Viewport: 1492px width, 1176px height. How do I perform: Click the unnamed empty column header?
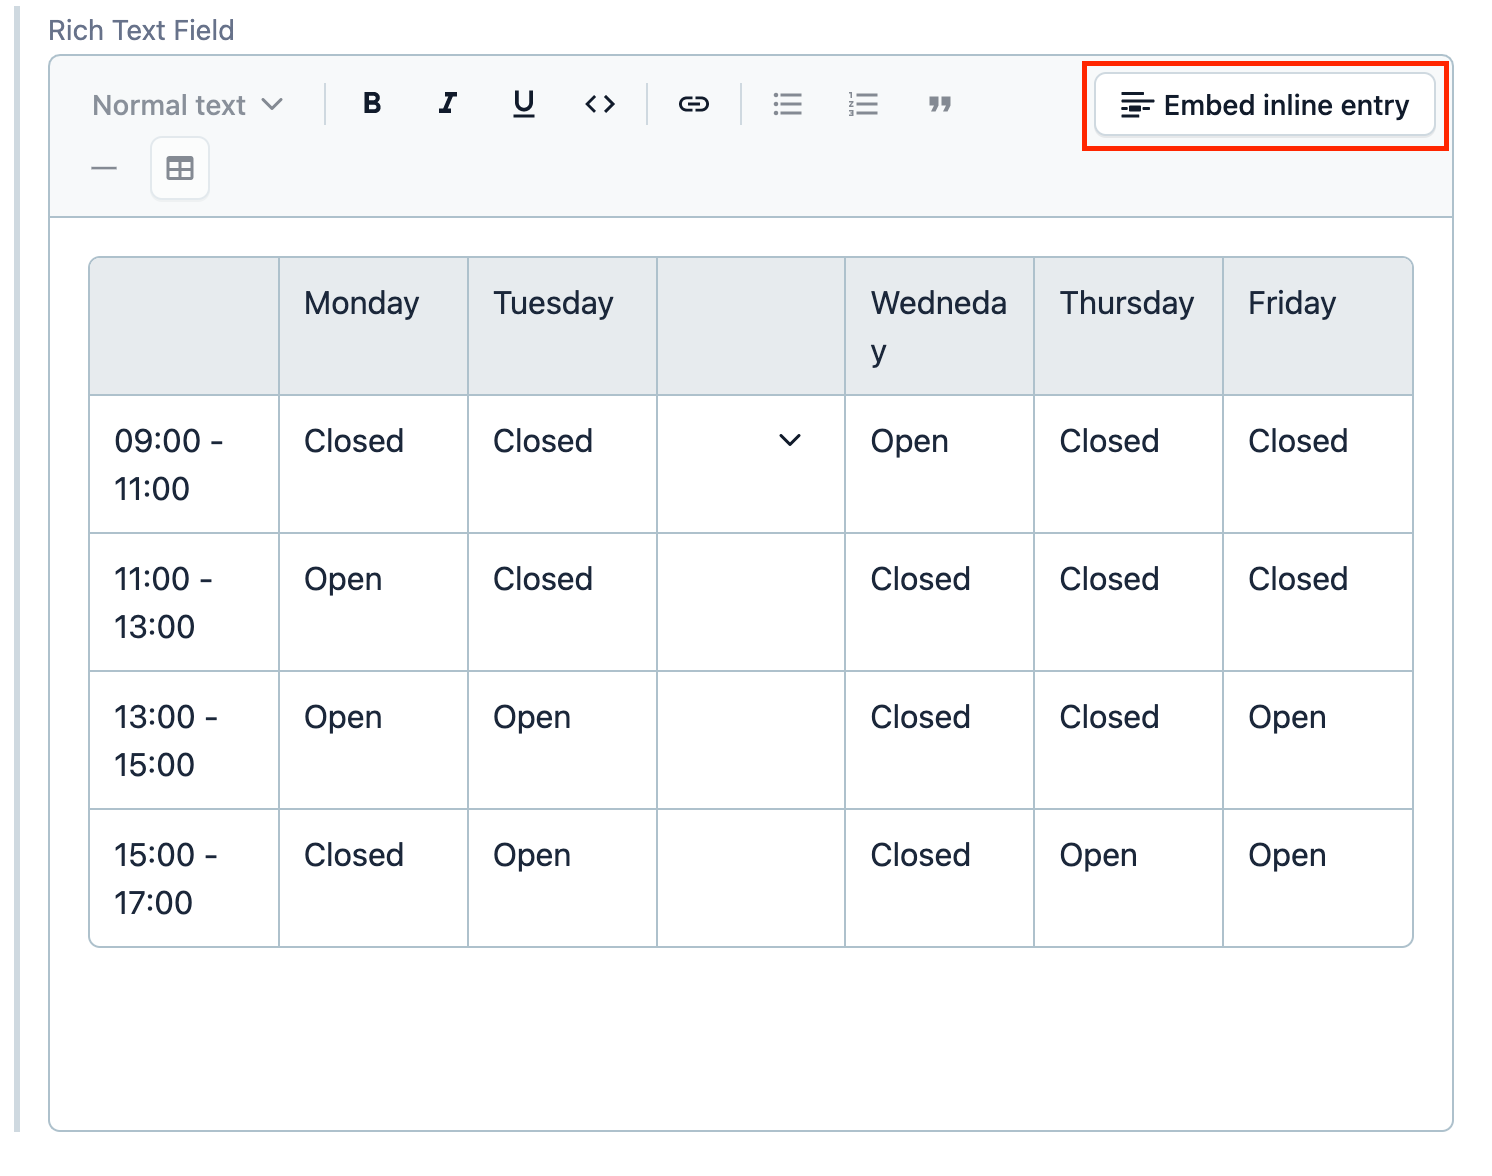[x=750, y=325]
